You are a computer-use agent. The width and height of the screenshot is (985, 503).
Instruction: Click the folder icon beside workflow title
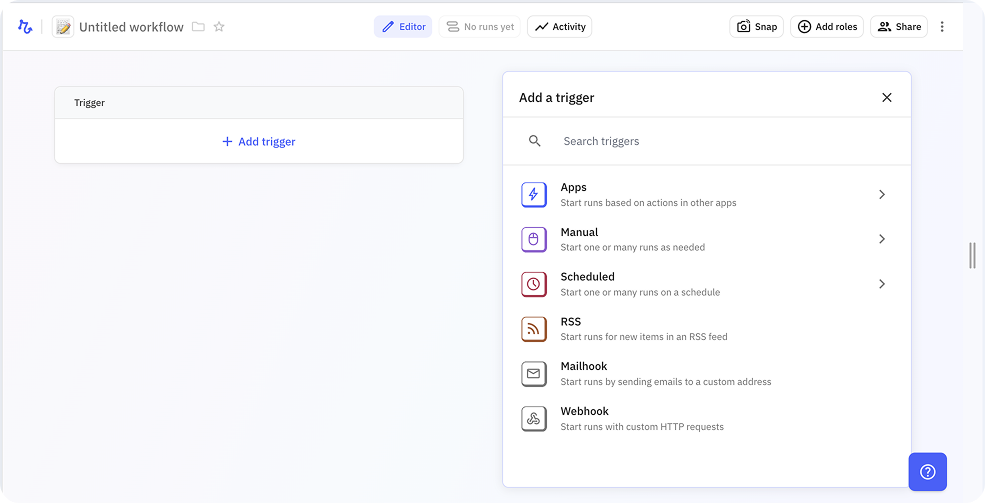(199, 27)
